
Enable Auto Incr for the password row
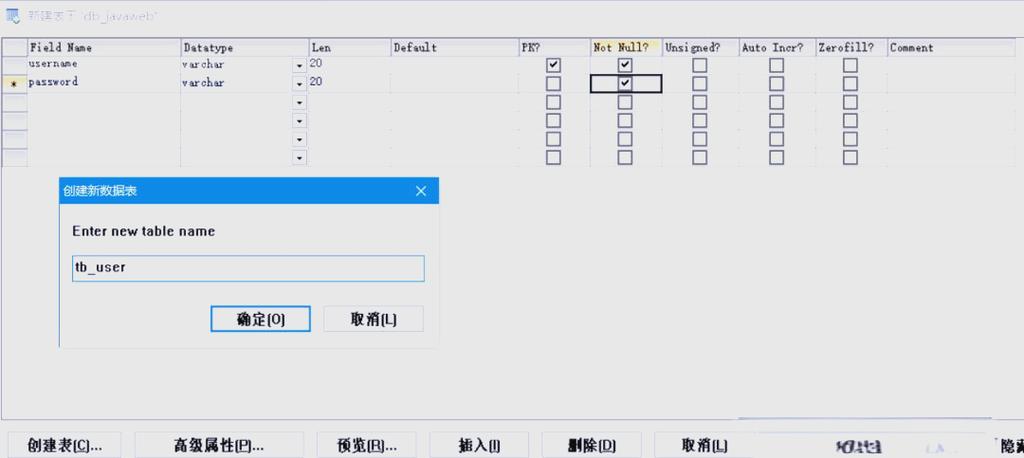(x=776, y=84)
